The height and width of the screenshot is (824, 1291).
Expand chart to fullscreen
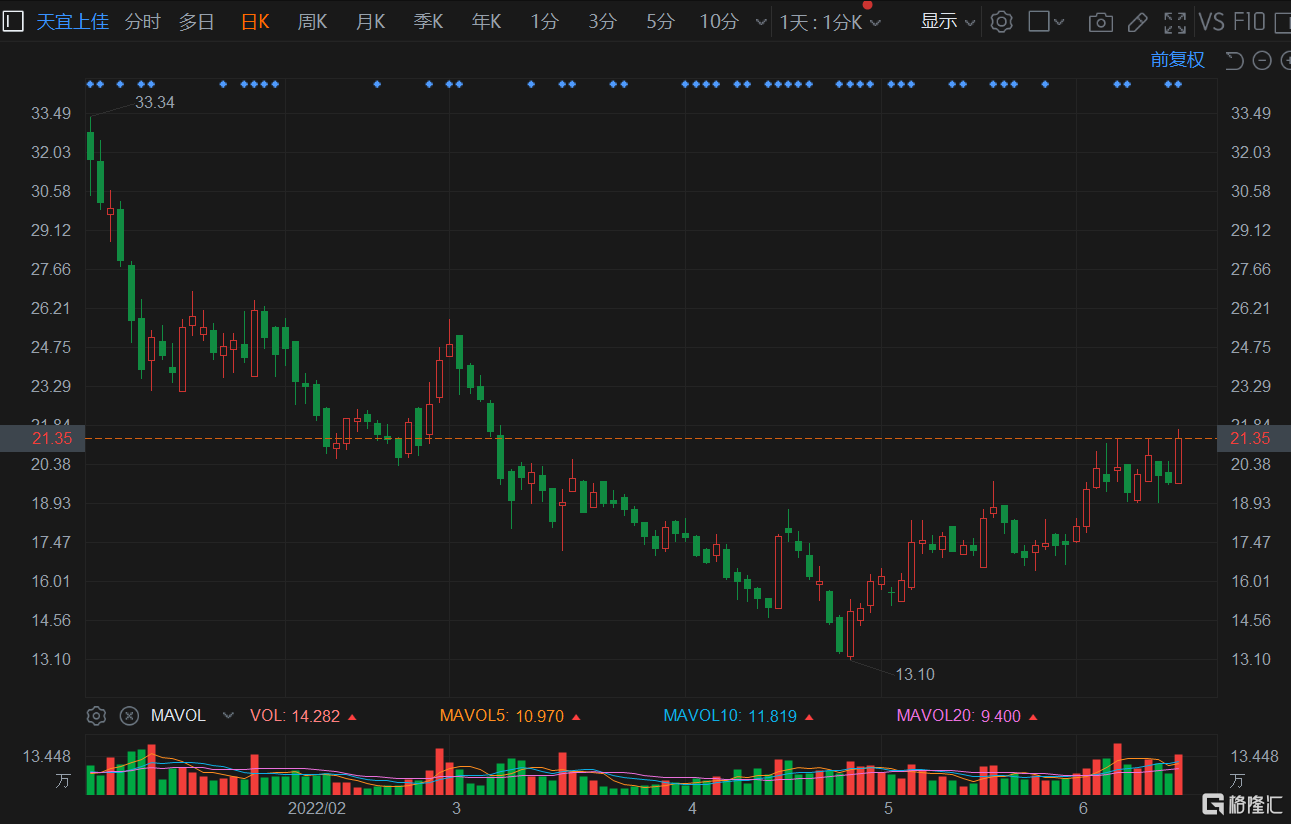tap(1175, 22)
